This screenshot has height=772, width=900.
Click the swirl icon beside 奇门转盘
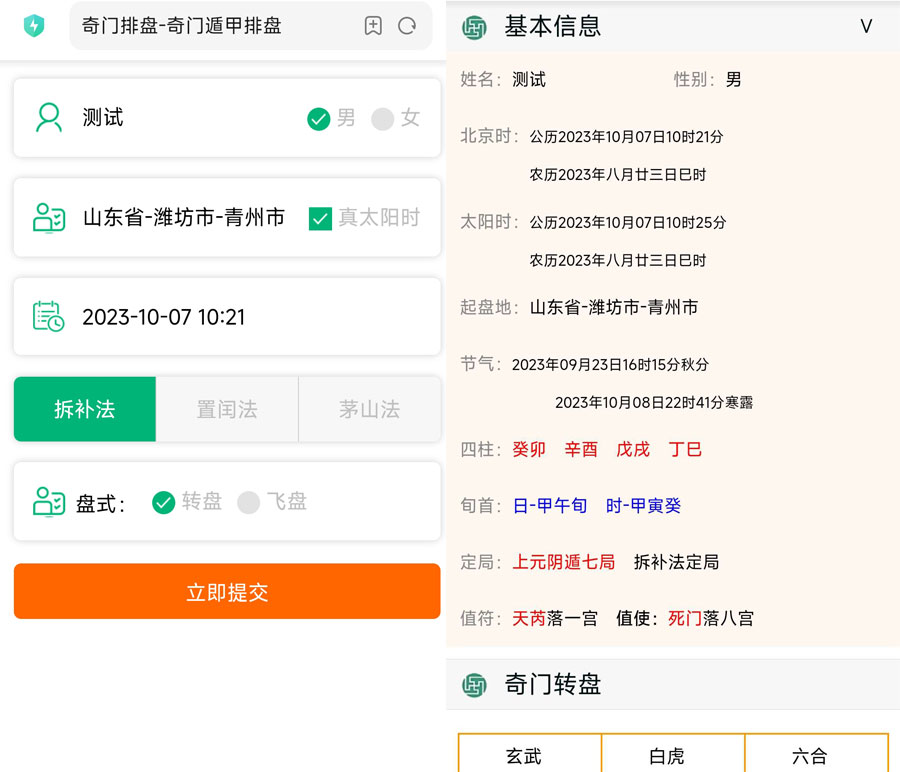pyautogui.click(x=473, y=685)
